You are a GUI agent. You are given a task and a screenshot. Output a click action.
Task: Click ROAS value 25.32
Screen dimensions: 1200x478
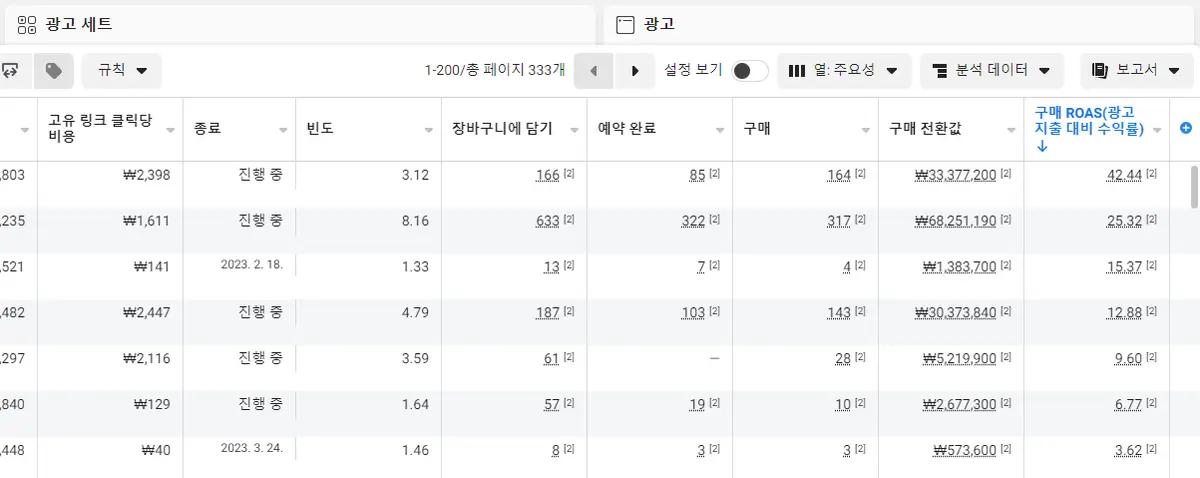1124,221
